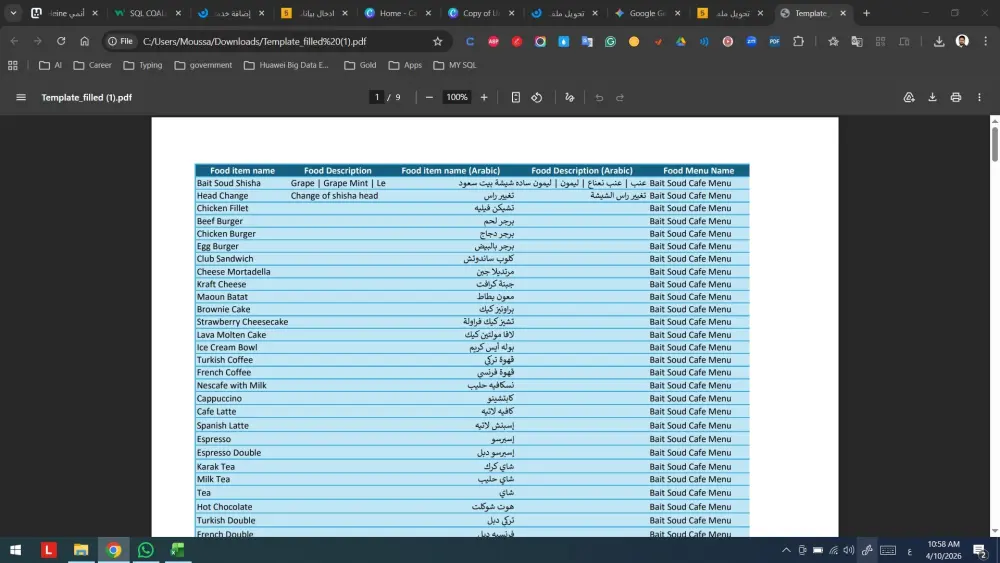Click the Google Translate extension icon
The image size is (1000, 563).
(587, 41)
